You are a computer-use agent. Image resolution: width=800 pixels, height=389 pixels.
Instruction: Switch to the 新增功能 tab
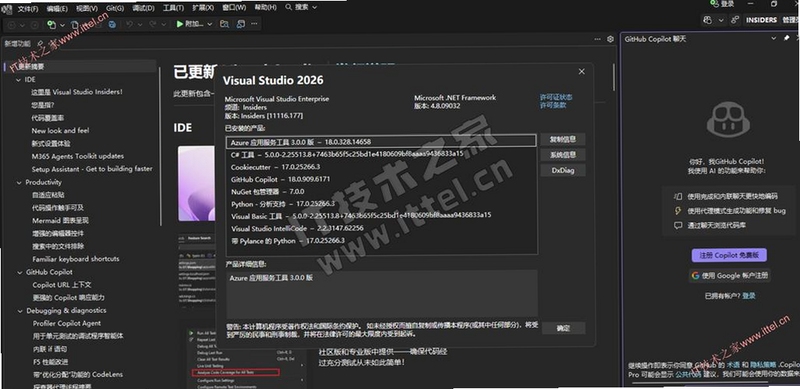pyautogui.click(x=18, y=43)
